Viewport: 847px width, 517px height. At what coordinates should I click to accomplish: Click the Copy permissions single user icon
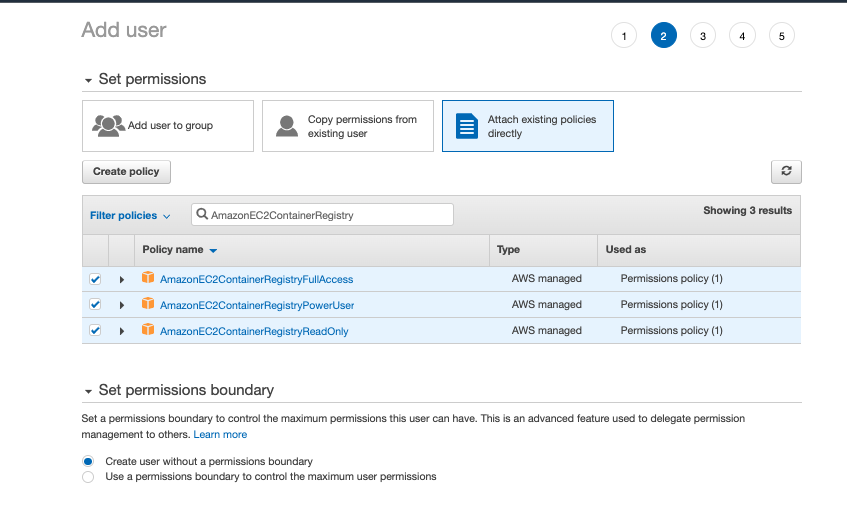pyautogui.click(x=287, y=126)
